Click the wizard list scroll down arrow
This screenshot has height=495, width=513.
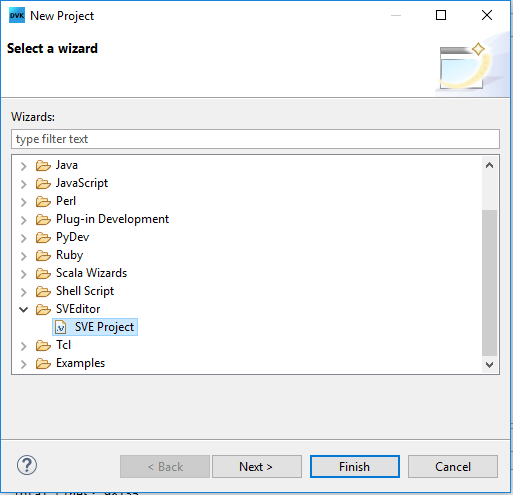point(489,365)
